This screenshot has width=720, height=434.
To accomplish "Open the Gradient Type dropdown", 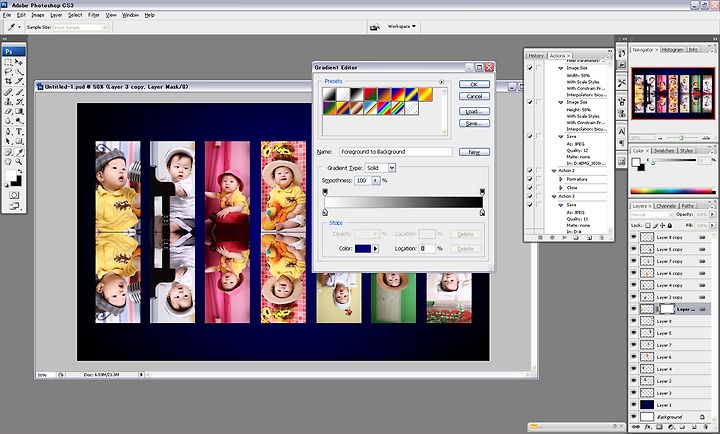I will (392, 168).
